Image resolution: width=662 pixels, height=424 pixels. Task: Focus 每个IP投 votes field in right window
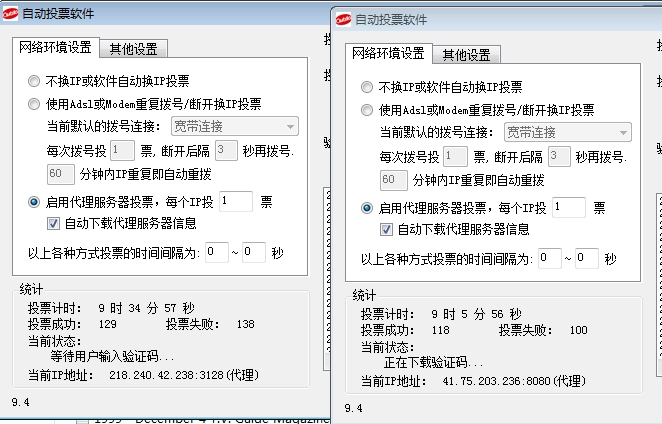click(x=569, y=207)
